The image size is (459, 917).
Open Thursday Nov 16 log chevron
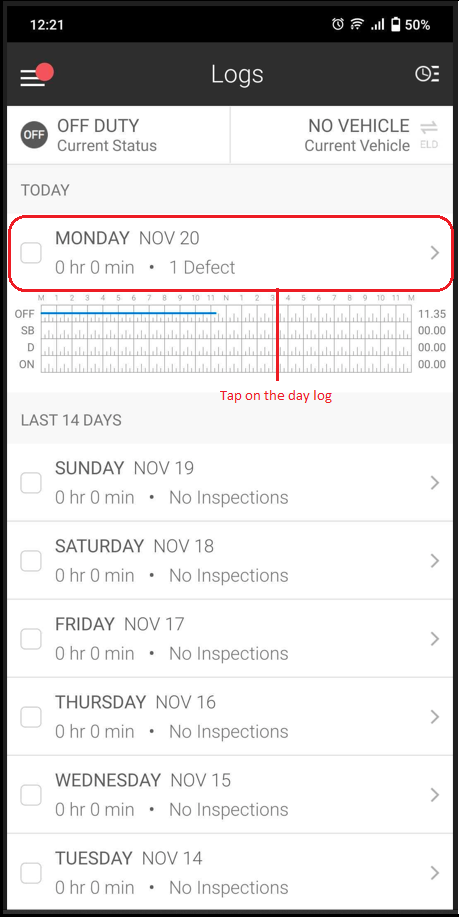pyautogui.click(x=434, y=716)
